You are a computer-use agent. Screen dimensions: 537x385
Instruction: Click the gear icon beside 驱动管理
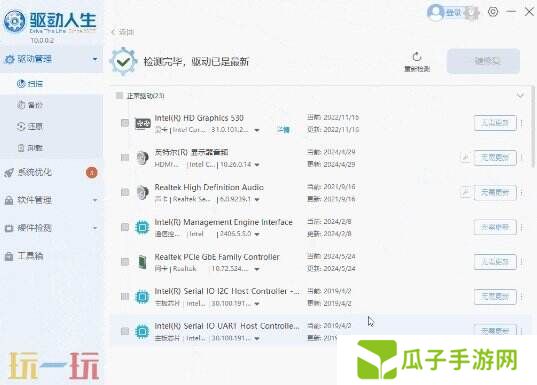(x=9, y=59)
